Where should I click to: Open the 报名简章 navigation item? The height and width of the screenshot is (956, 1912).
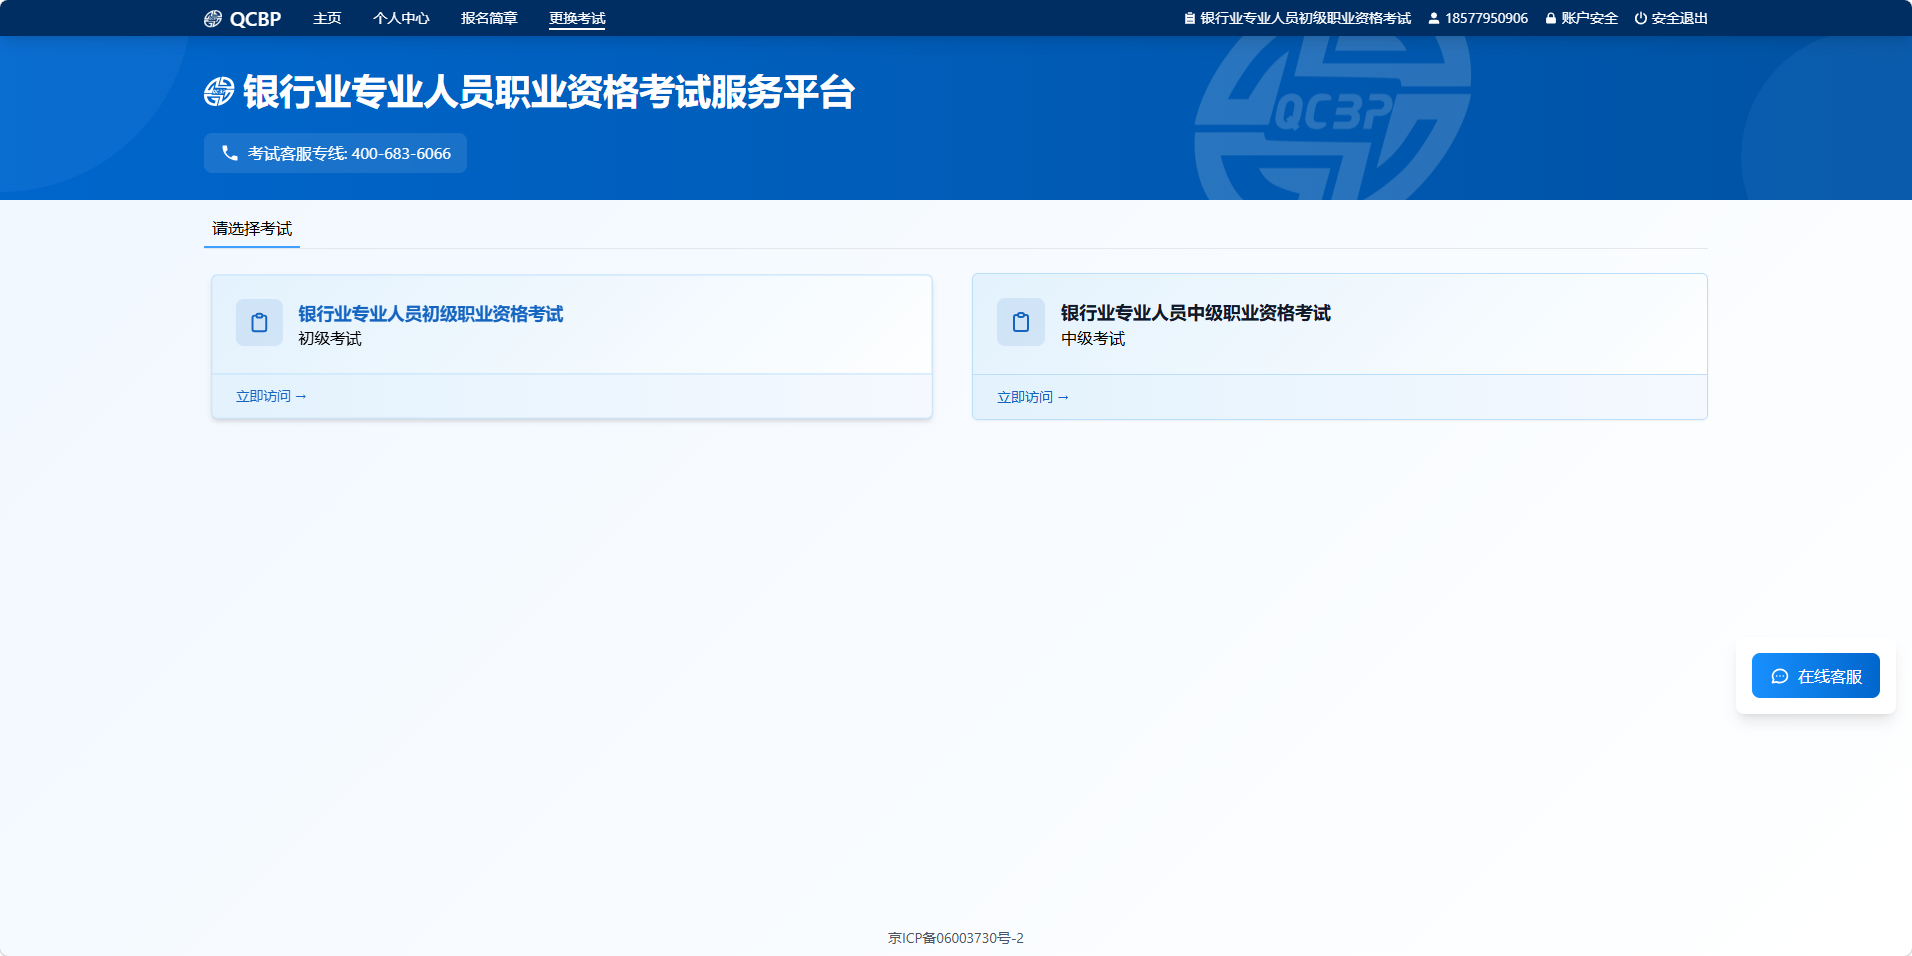point(489,18)
